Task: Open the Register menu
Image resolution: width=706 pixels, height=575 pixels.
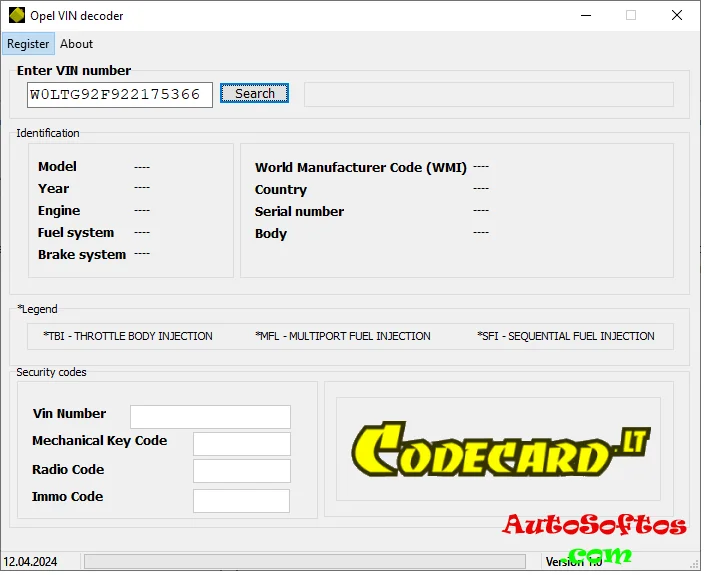Action: 28,44
